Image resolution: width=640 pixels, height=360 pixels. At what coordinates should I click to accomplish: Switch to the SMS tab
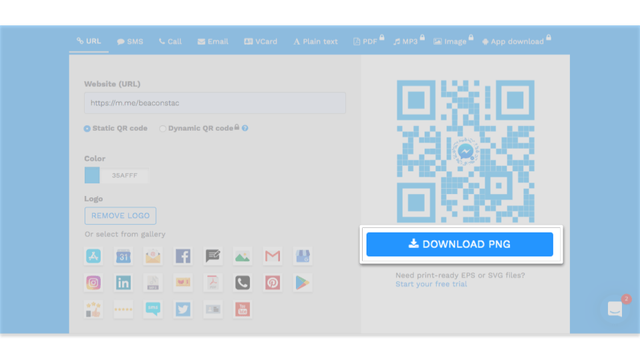click(130, 42)
